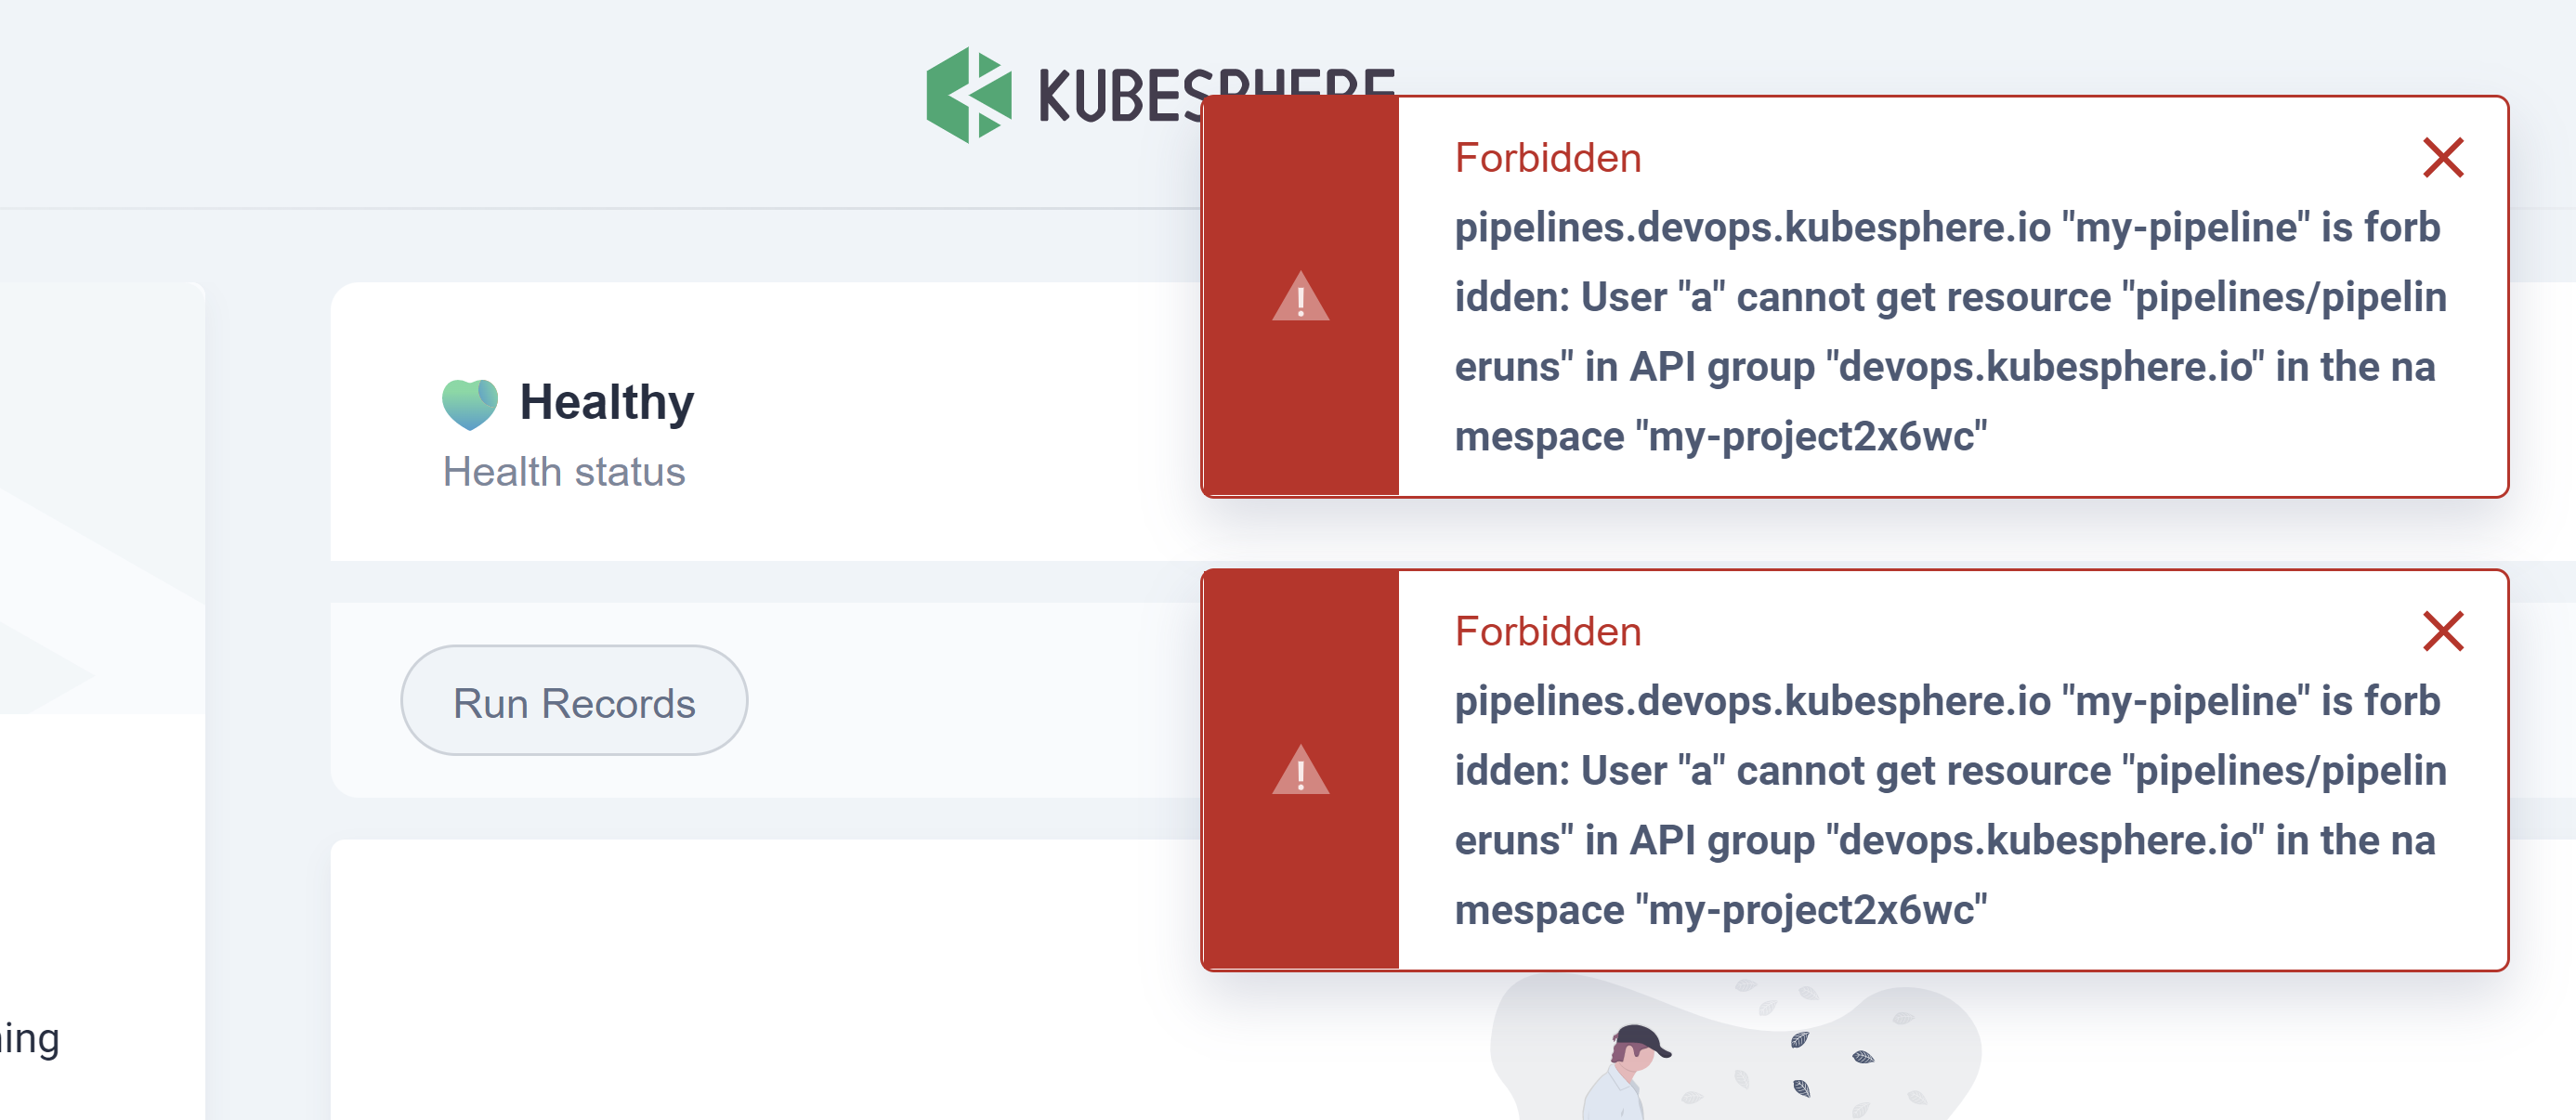This screenshot has height=1120, width=2576.
Task: Click the heart icon beside Healthy status
Action: 472,402
